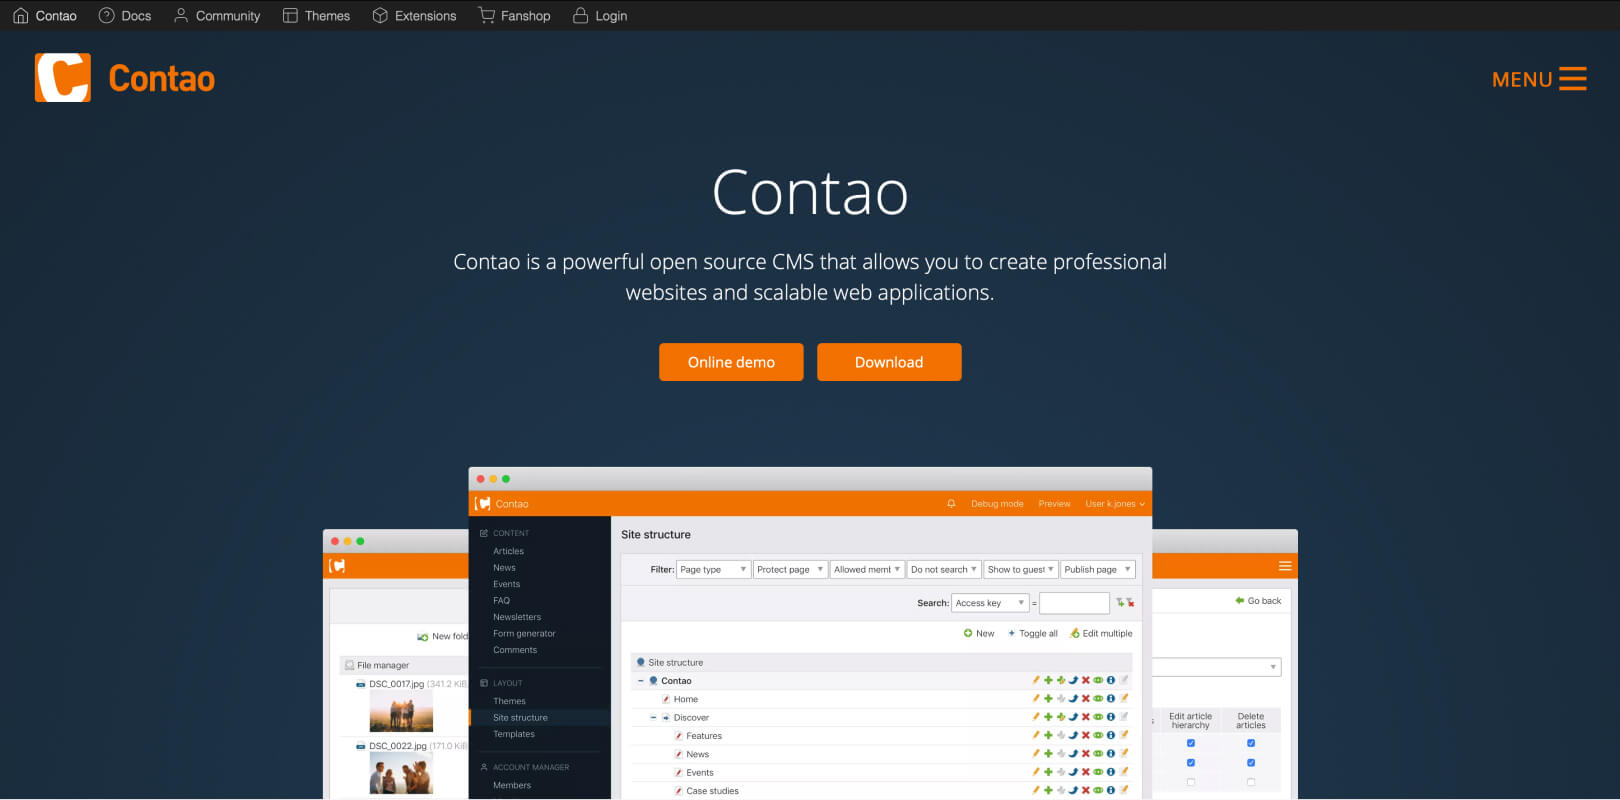Open the Do not search filter dropdown
The width and height of the screenshot is (1620, 800).
pos(944,570)
